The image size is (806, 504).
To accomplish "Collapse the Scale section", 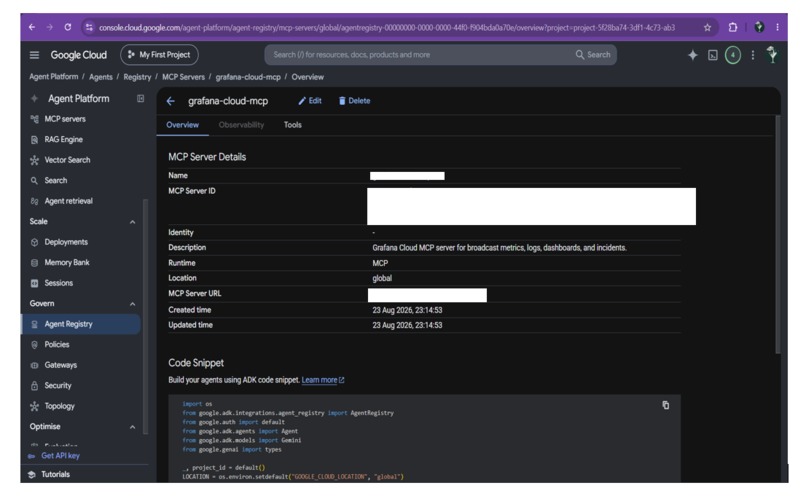I will [x=133, y=222].
